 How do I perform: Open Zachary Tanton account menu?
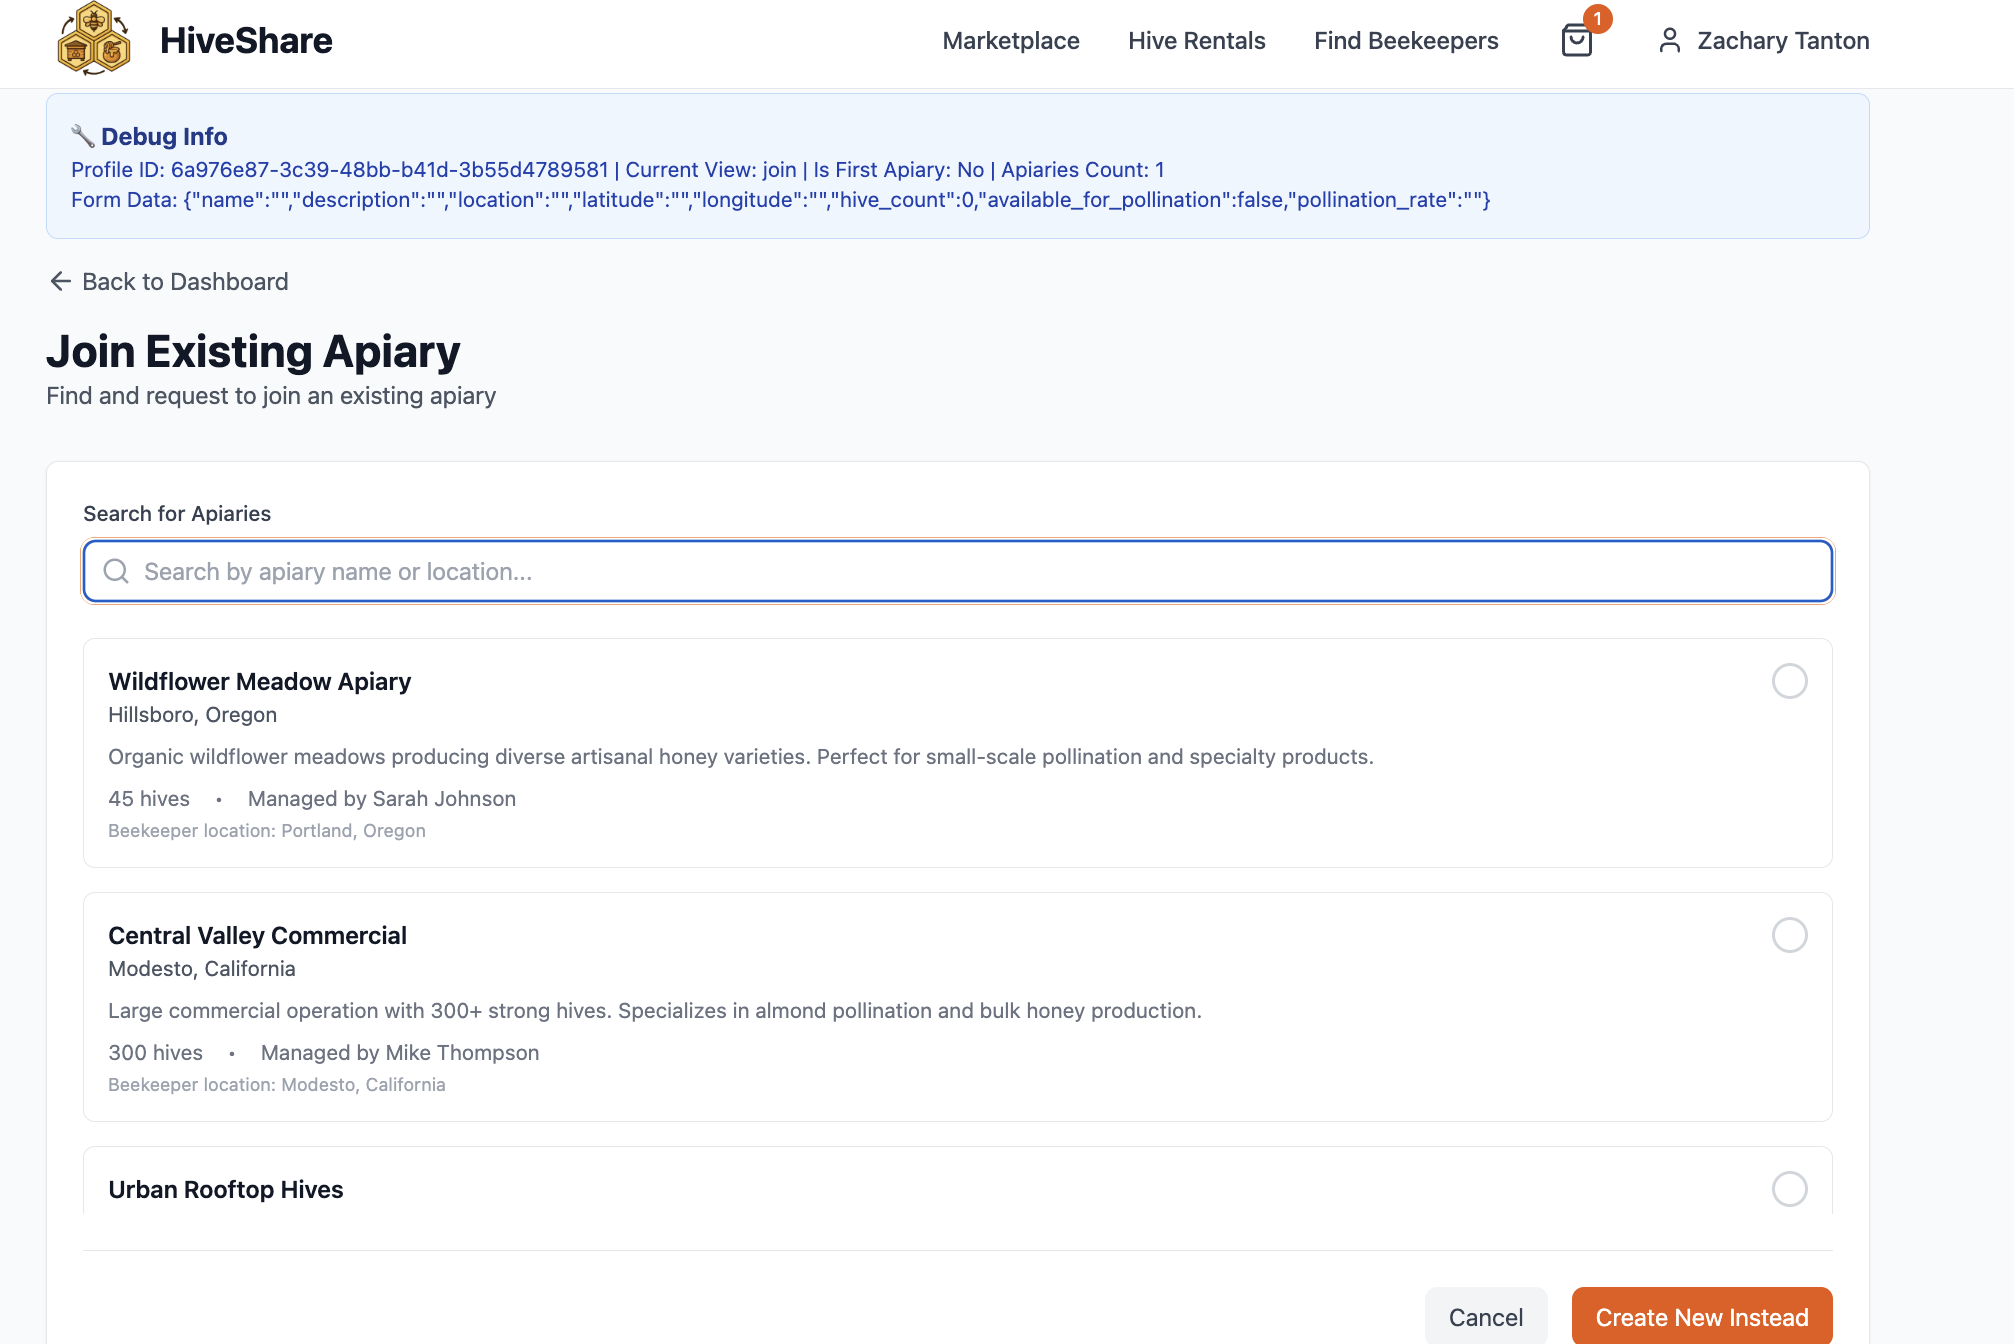coord(1782,41)
